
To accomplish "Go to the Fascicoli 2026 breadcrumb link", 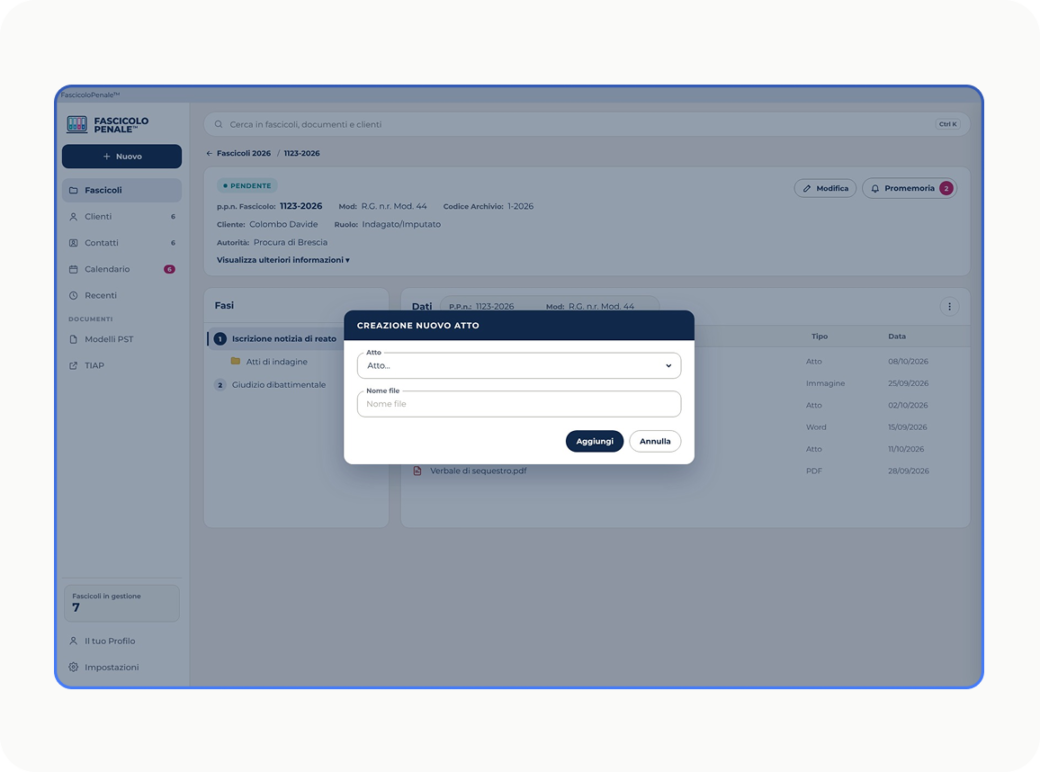I will pos(243,153).
